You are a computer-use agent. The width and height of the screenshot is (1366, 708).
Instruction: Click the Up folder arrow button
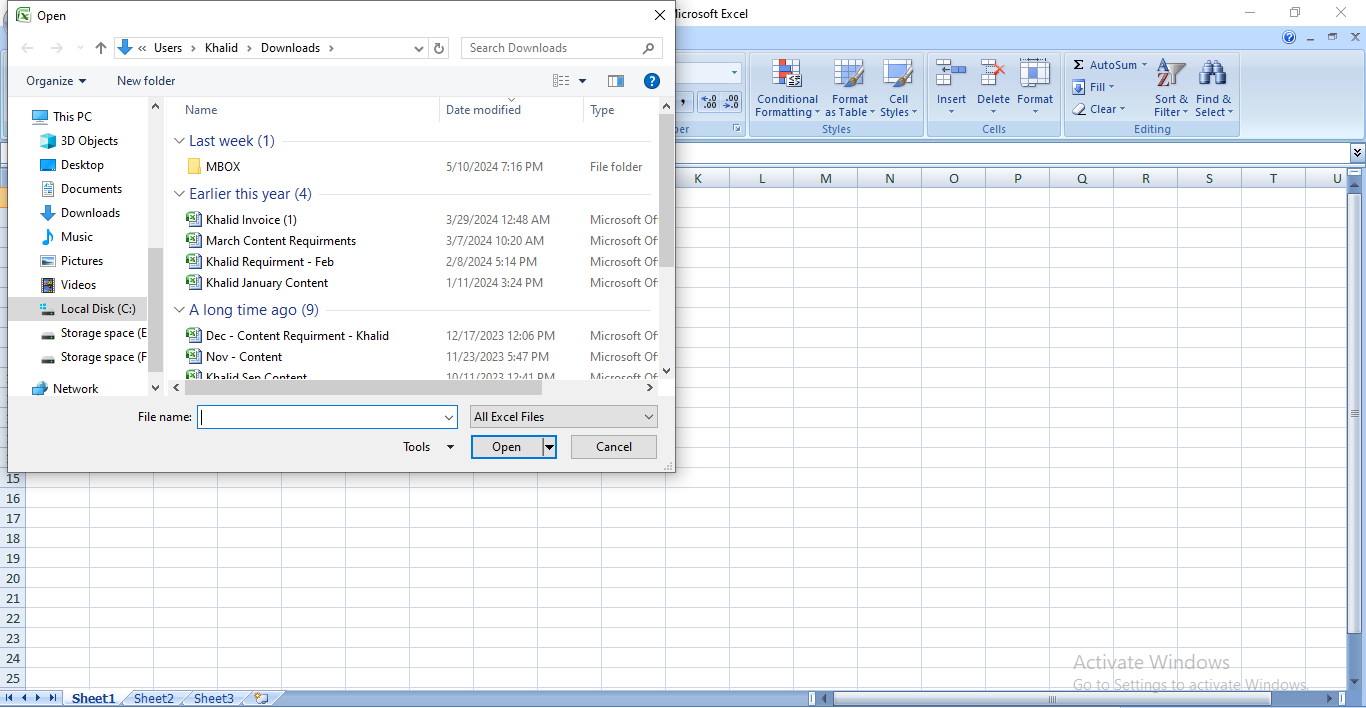pos(101,48)
